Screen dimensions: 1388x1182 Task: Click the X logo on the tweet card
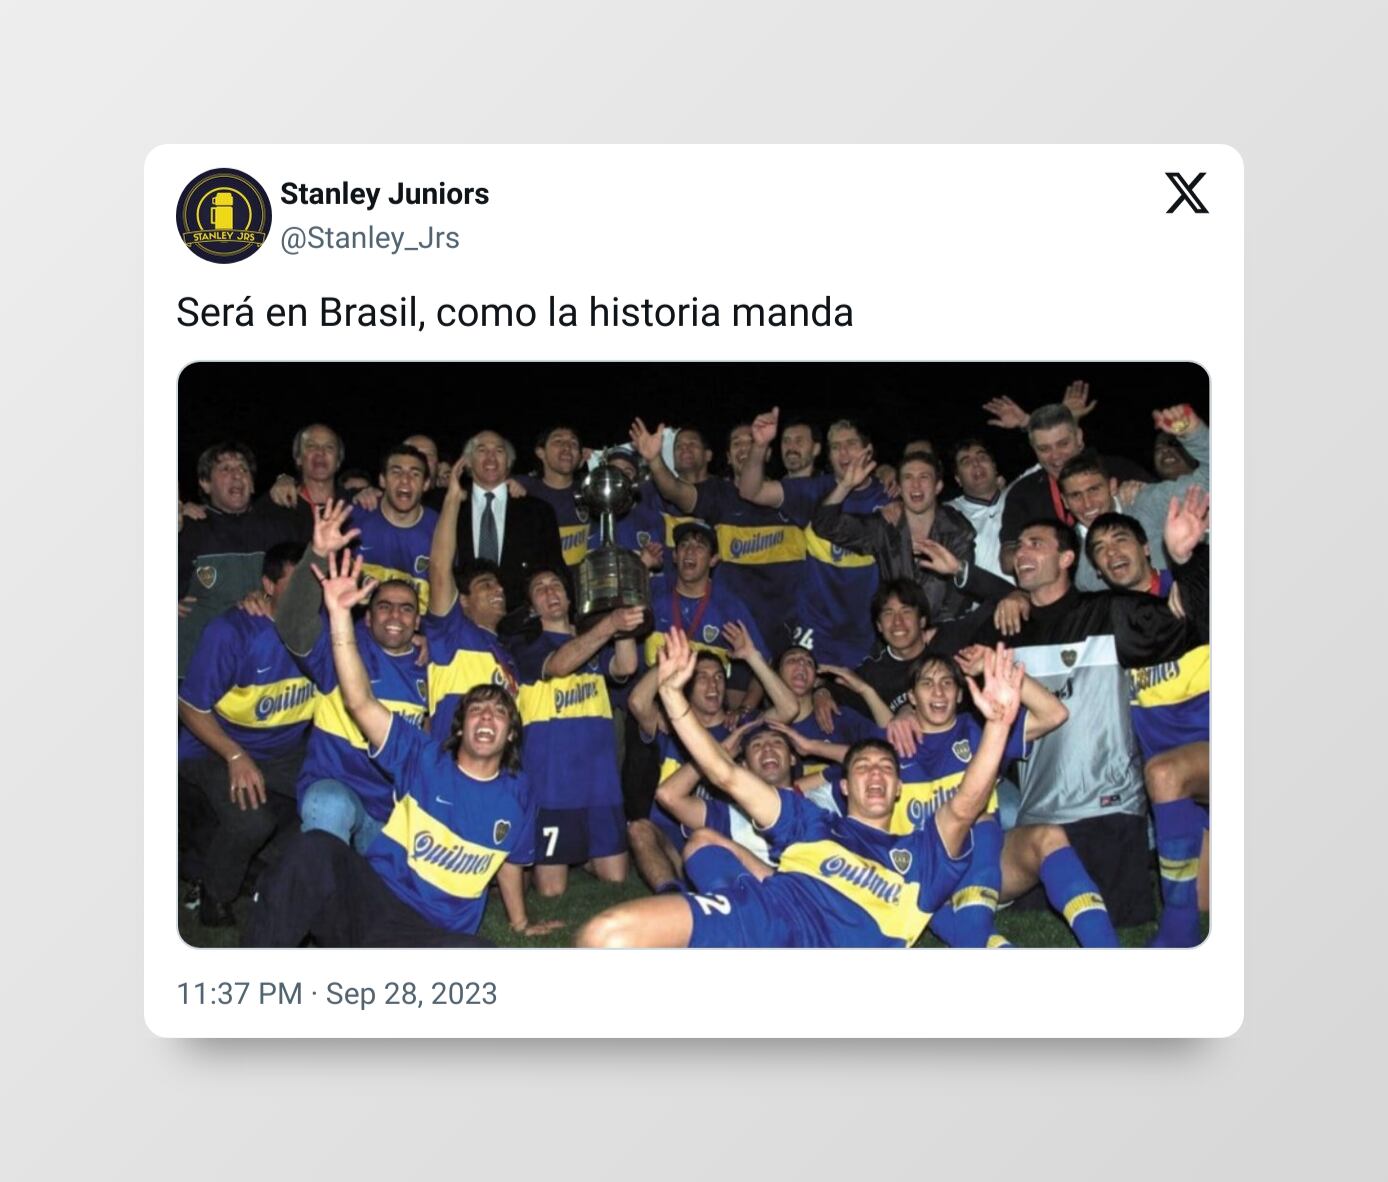(x=1187, y=193)
